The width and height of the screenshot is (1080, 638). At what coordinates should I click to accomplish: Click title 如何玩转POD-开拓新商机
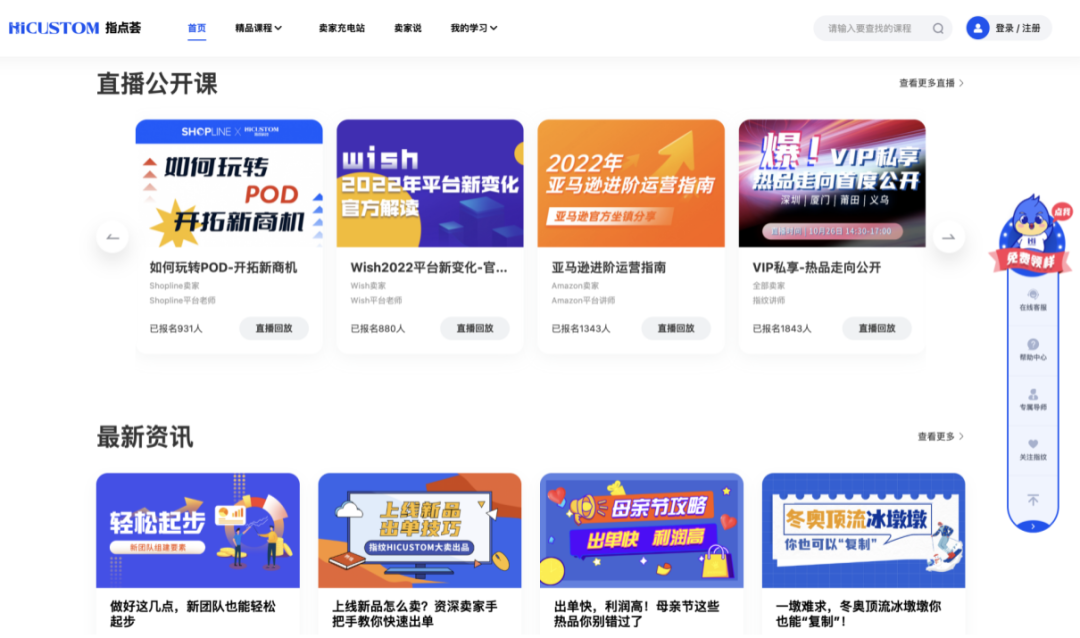click(x=223, y=267)
